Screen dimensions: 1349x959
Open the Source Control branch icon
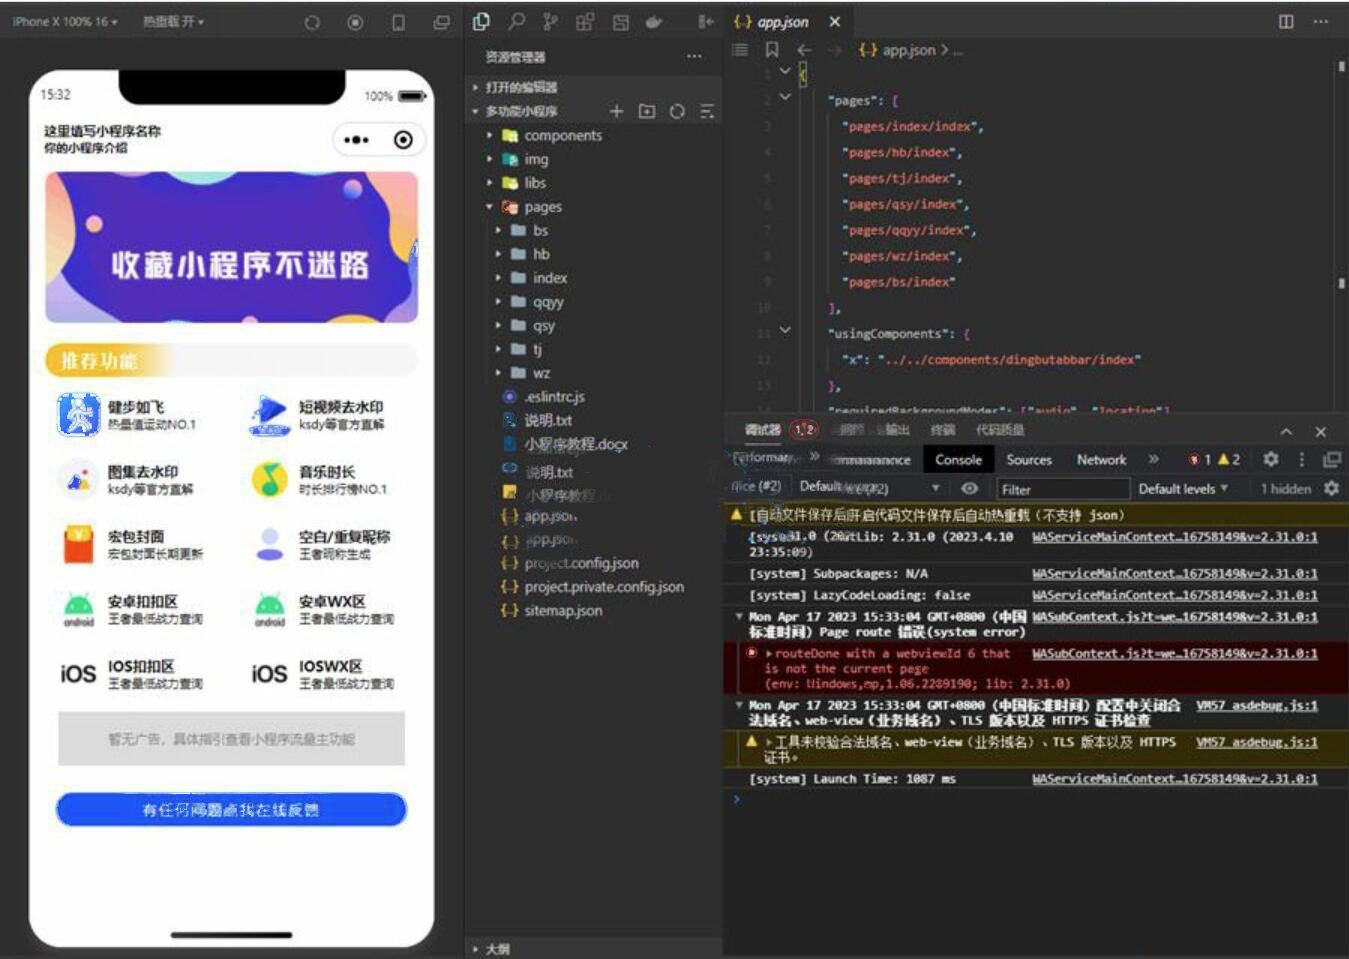[550, 21]
